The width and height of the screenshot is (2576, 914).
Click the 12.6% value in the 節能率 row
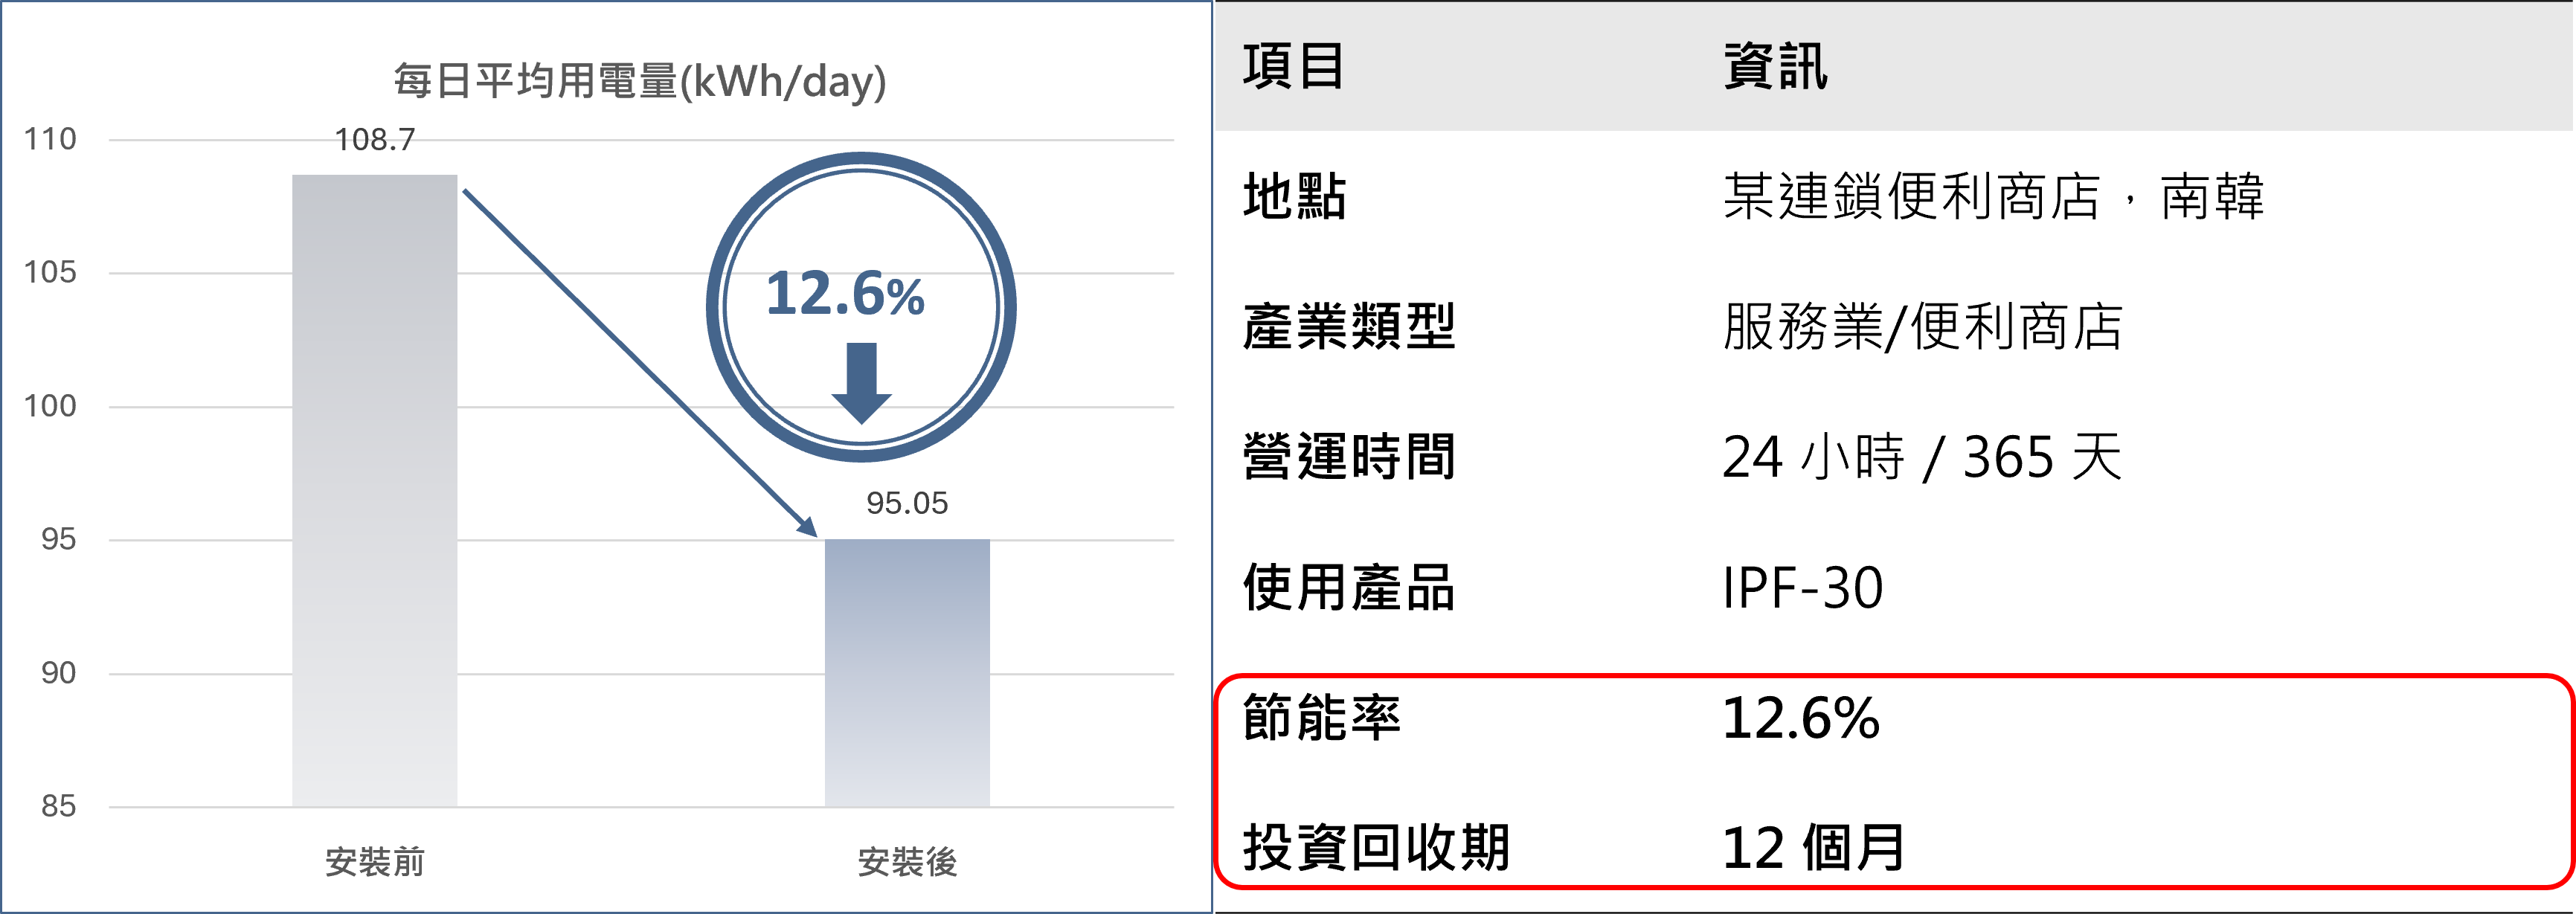[1800, 718]
